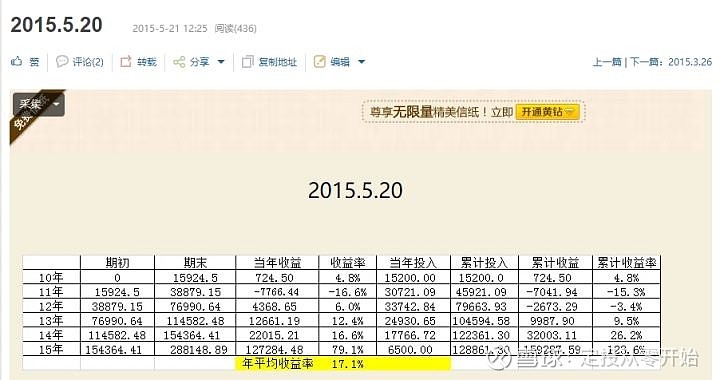
Task: Click cell value 288148.89
Action: pos(198,350)
